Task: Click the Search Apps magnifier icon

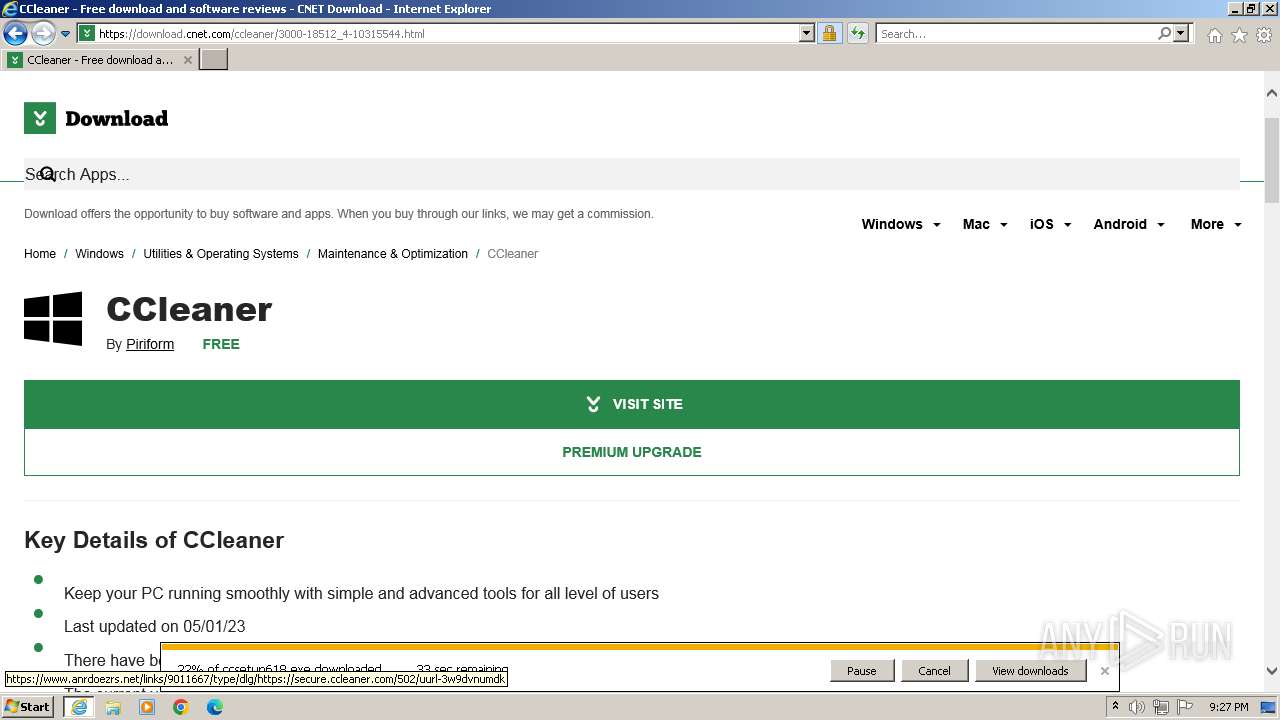Action: click(x=47, y=174)
